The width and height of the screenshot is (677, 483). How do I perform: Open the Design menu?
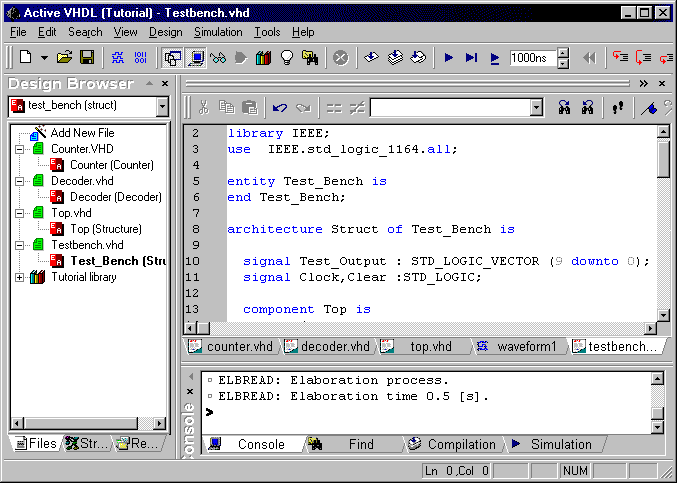[x=166, y=32]
